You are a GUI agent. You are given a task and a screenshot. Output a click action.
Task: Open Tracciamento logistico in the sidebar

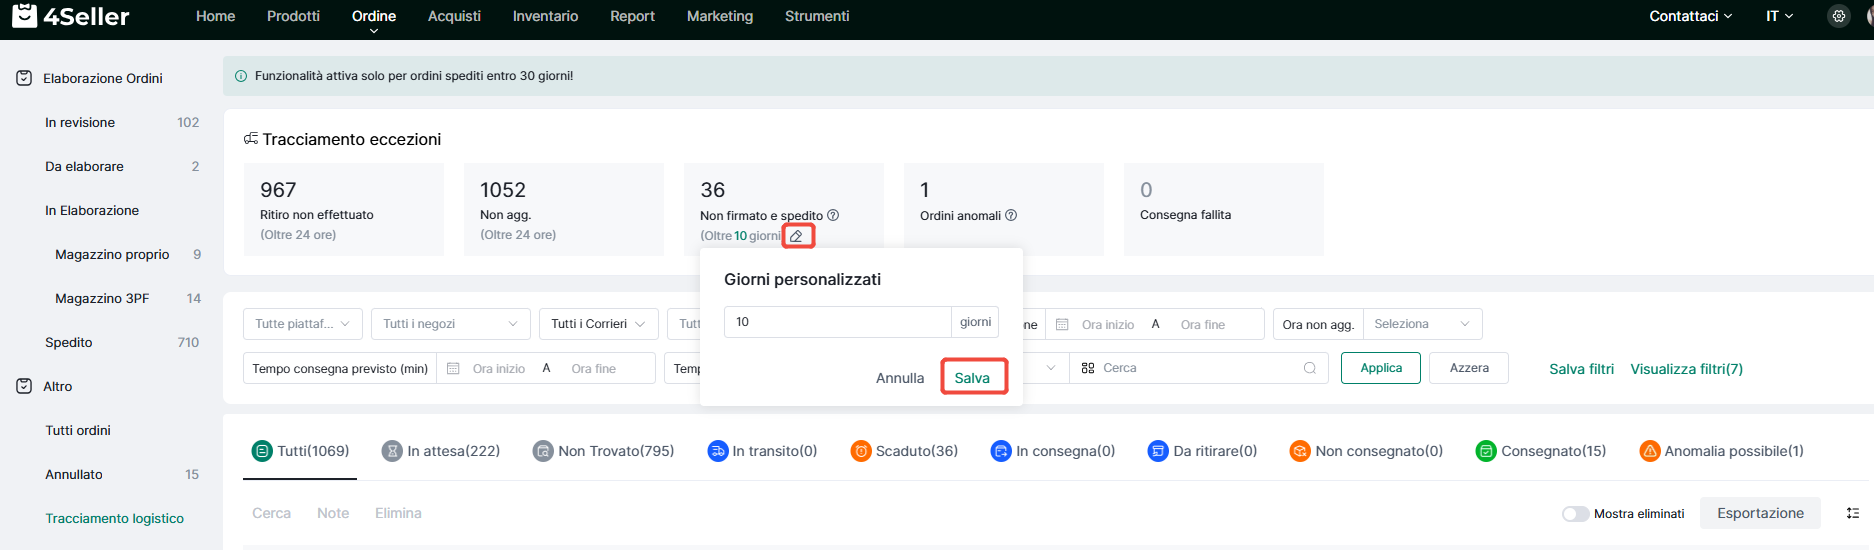(x=114, y=518)
